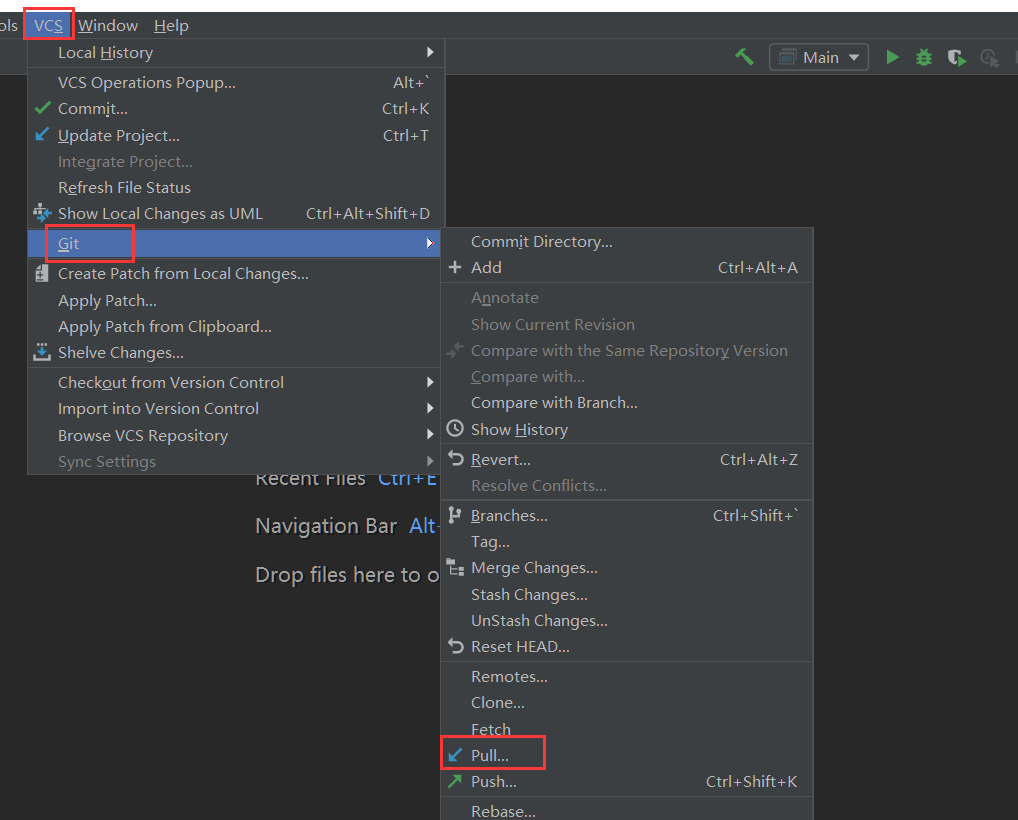Expand the Local History submenu

click(236, 53)
